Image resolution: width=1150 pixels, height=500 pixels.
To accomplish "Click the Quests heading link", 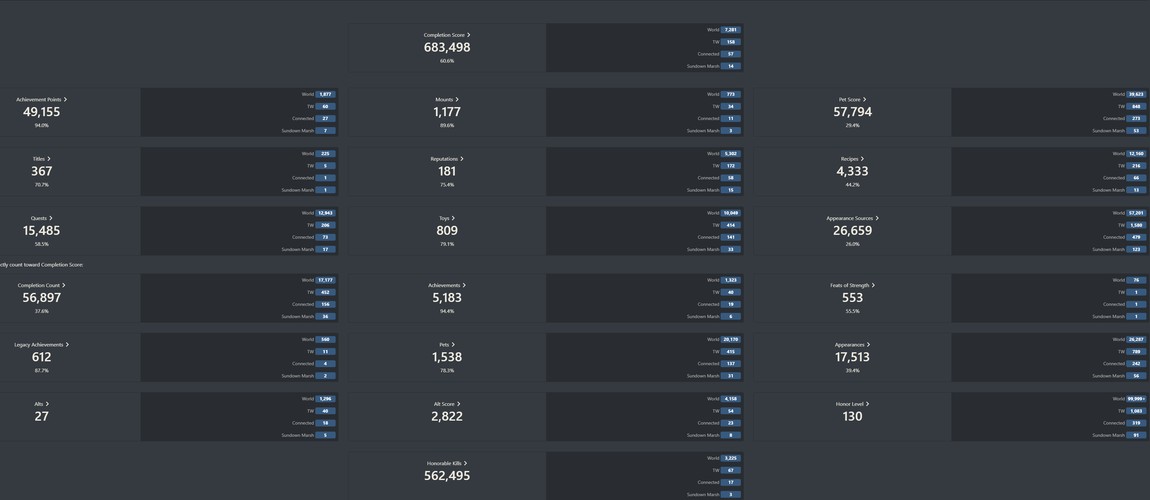I will pyautogui.click(x=42, y=218).
